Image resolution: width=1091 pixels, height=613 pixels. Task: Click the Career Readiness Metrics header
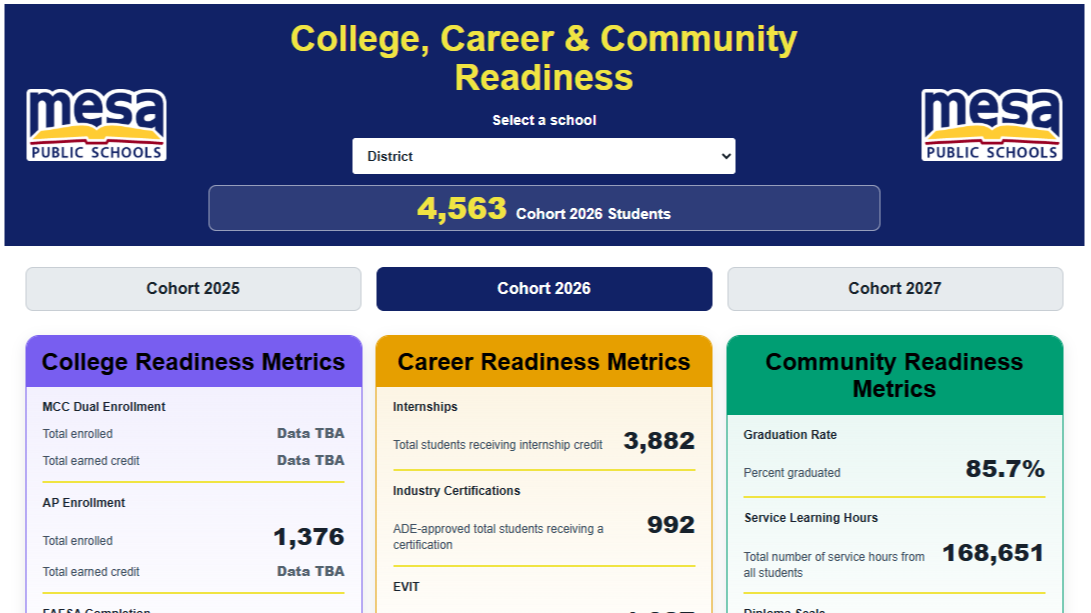(544, 362)
